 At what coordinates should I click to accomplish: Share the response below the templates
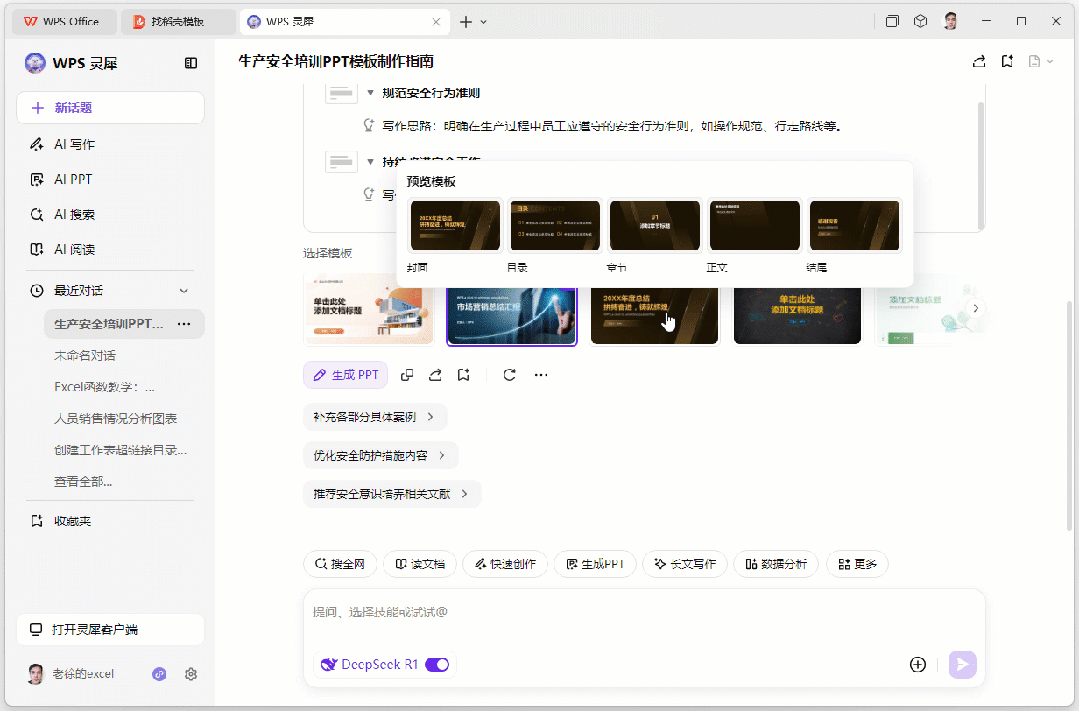(x=435, y=375)
